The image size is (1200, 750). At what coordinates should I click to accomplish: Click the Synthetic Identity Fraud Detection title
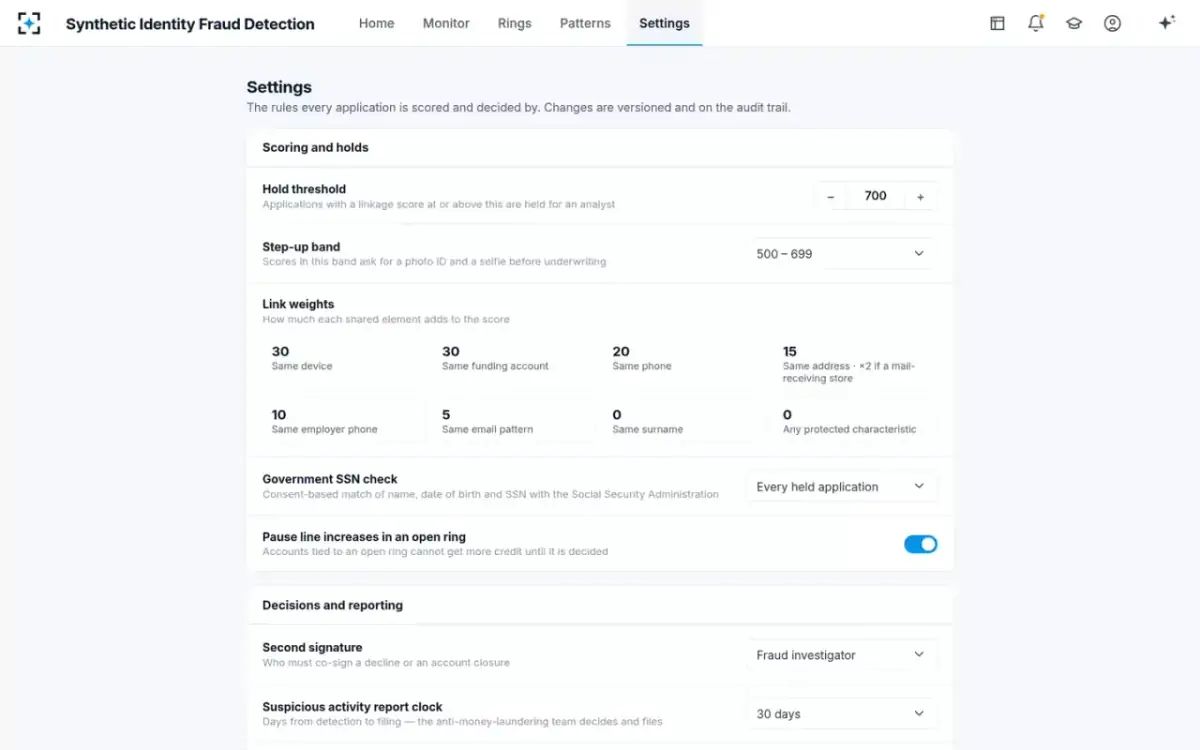(190, 24)
